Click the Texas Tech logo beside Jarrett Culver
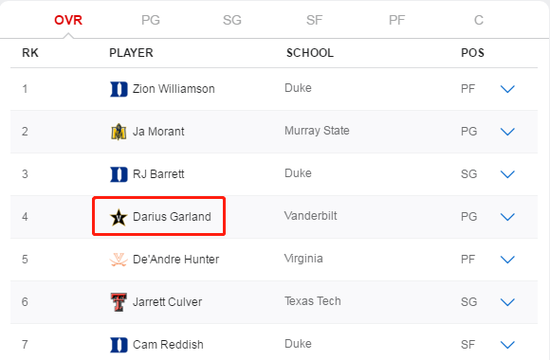Screen dimensions: 550x360 (119, 302)
